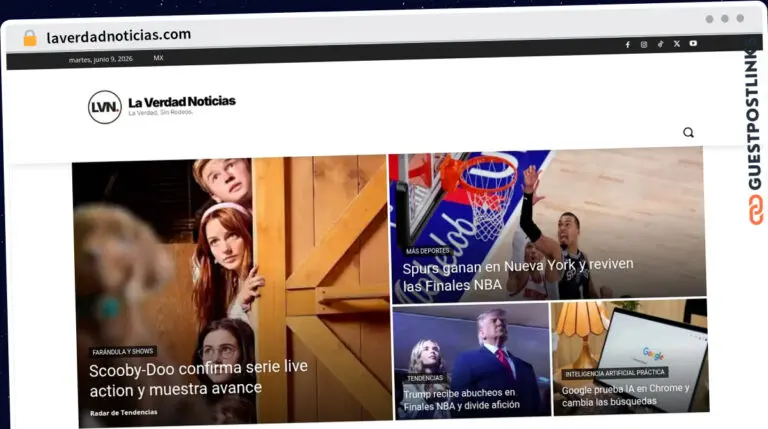Click the LVN circular logo

pyautogui.click(x=105, y=107)
